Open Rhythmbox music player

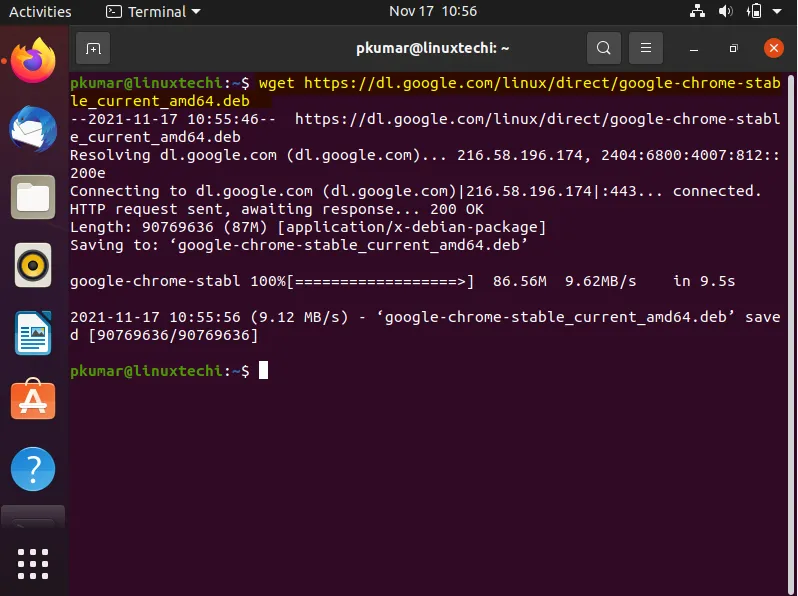tap(33, 265)
